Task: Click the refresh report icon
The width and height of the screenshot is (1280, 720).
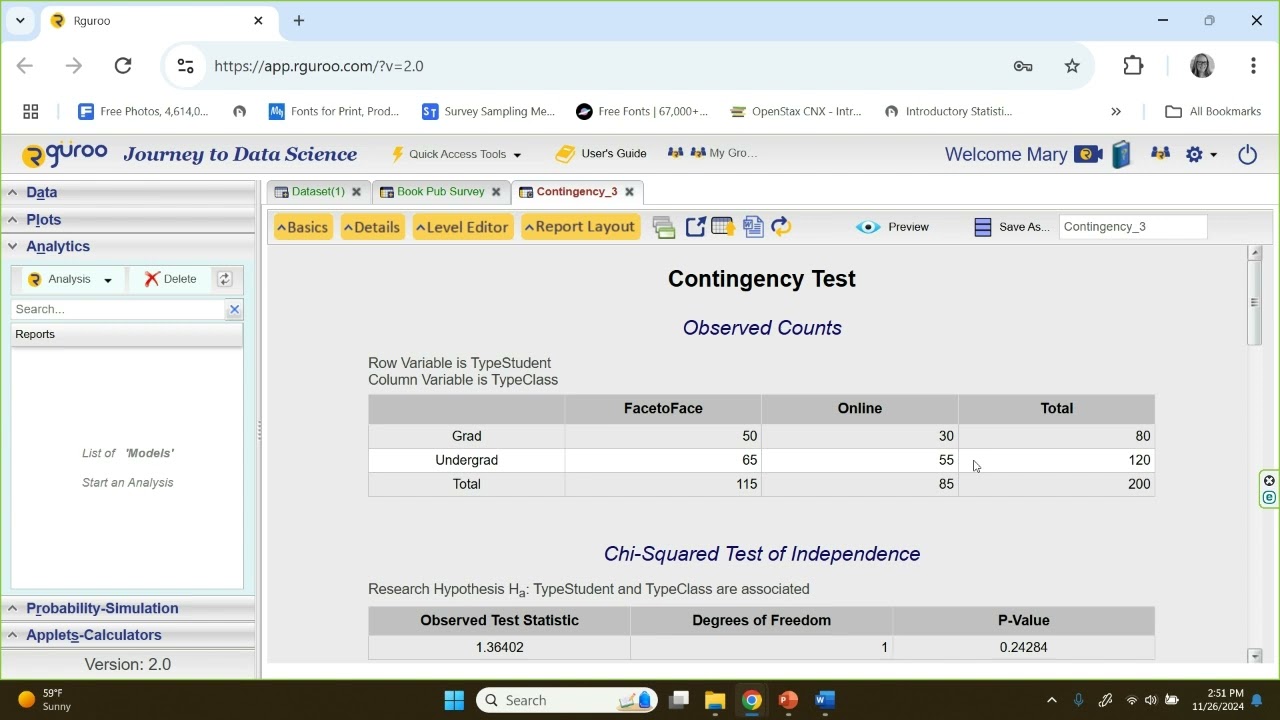Action: [x=781, y=227]
